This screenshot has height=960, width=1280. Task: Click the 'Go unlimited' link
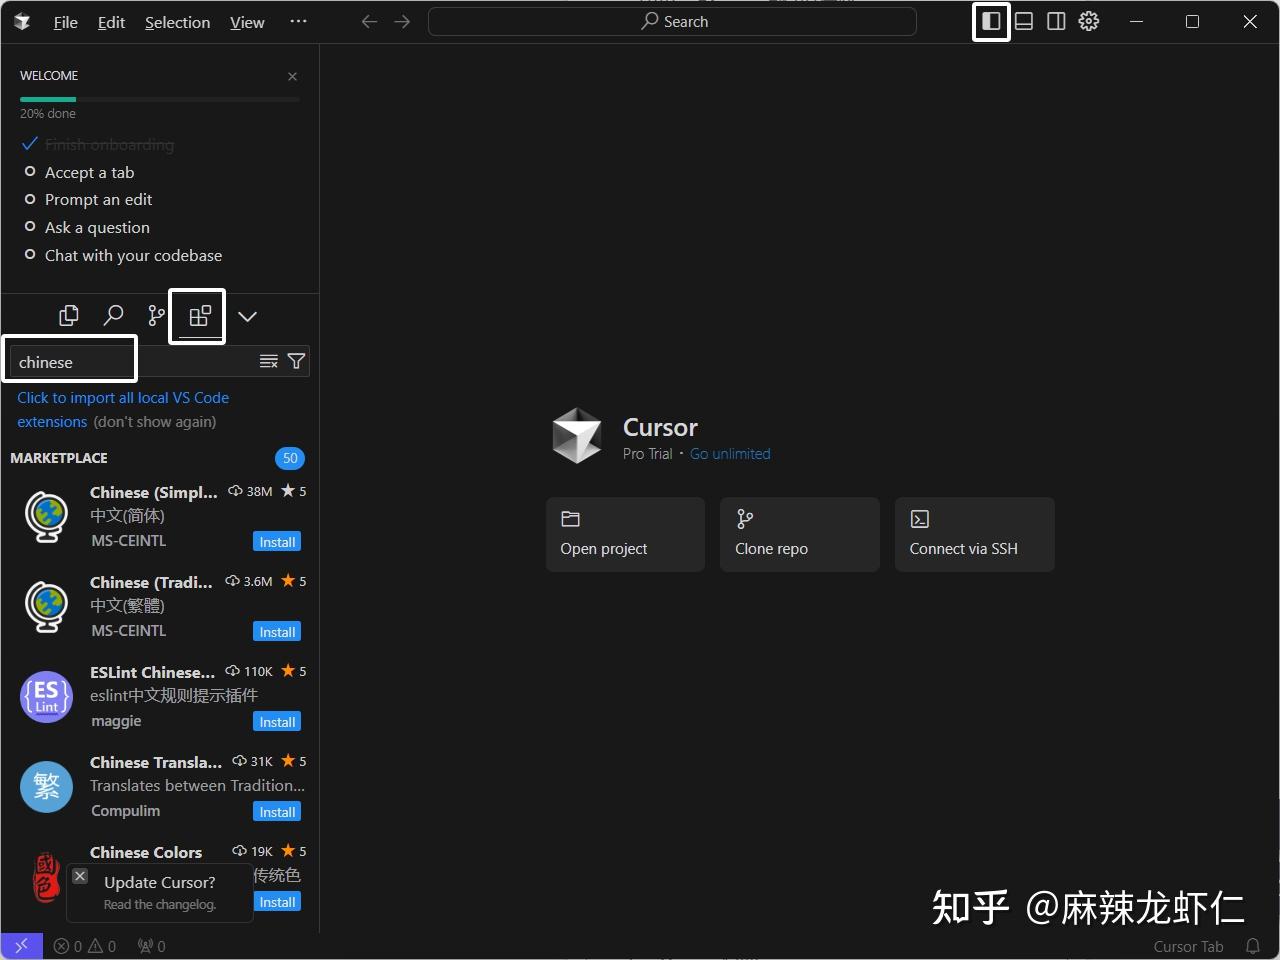(x=730, y=453)
